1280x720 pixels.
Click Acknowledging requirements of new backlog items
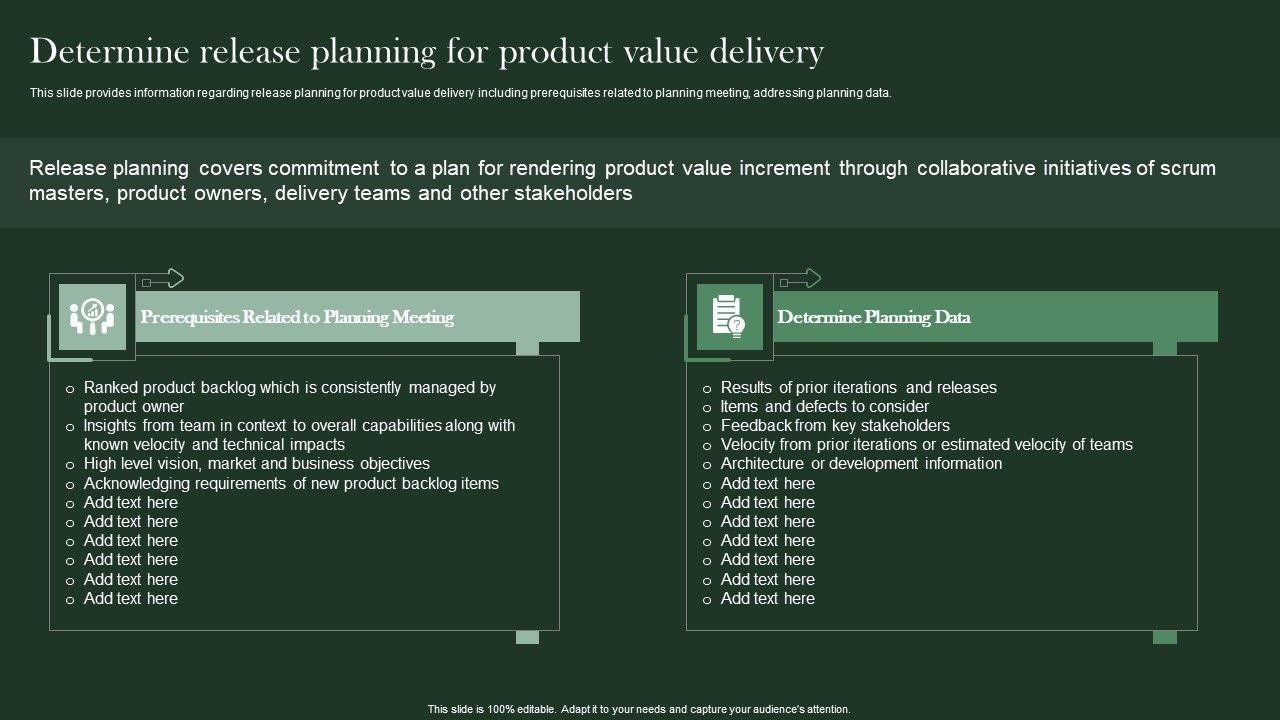coord(291,484)
